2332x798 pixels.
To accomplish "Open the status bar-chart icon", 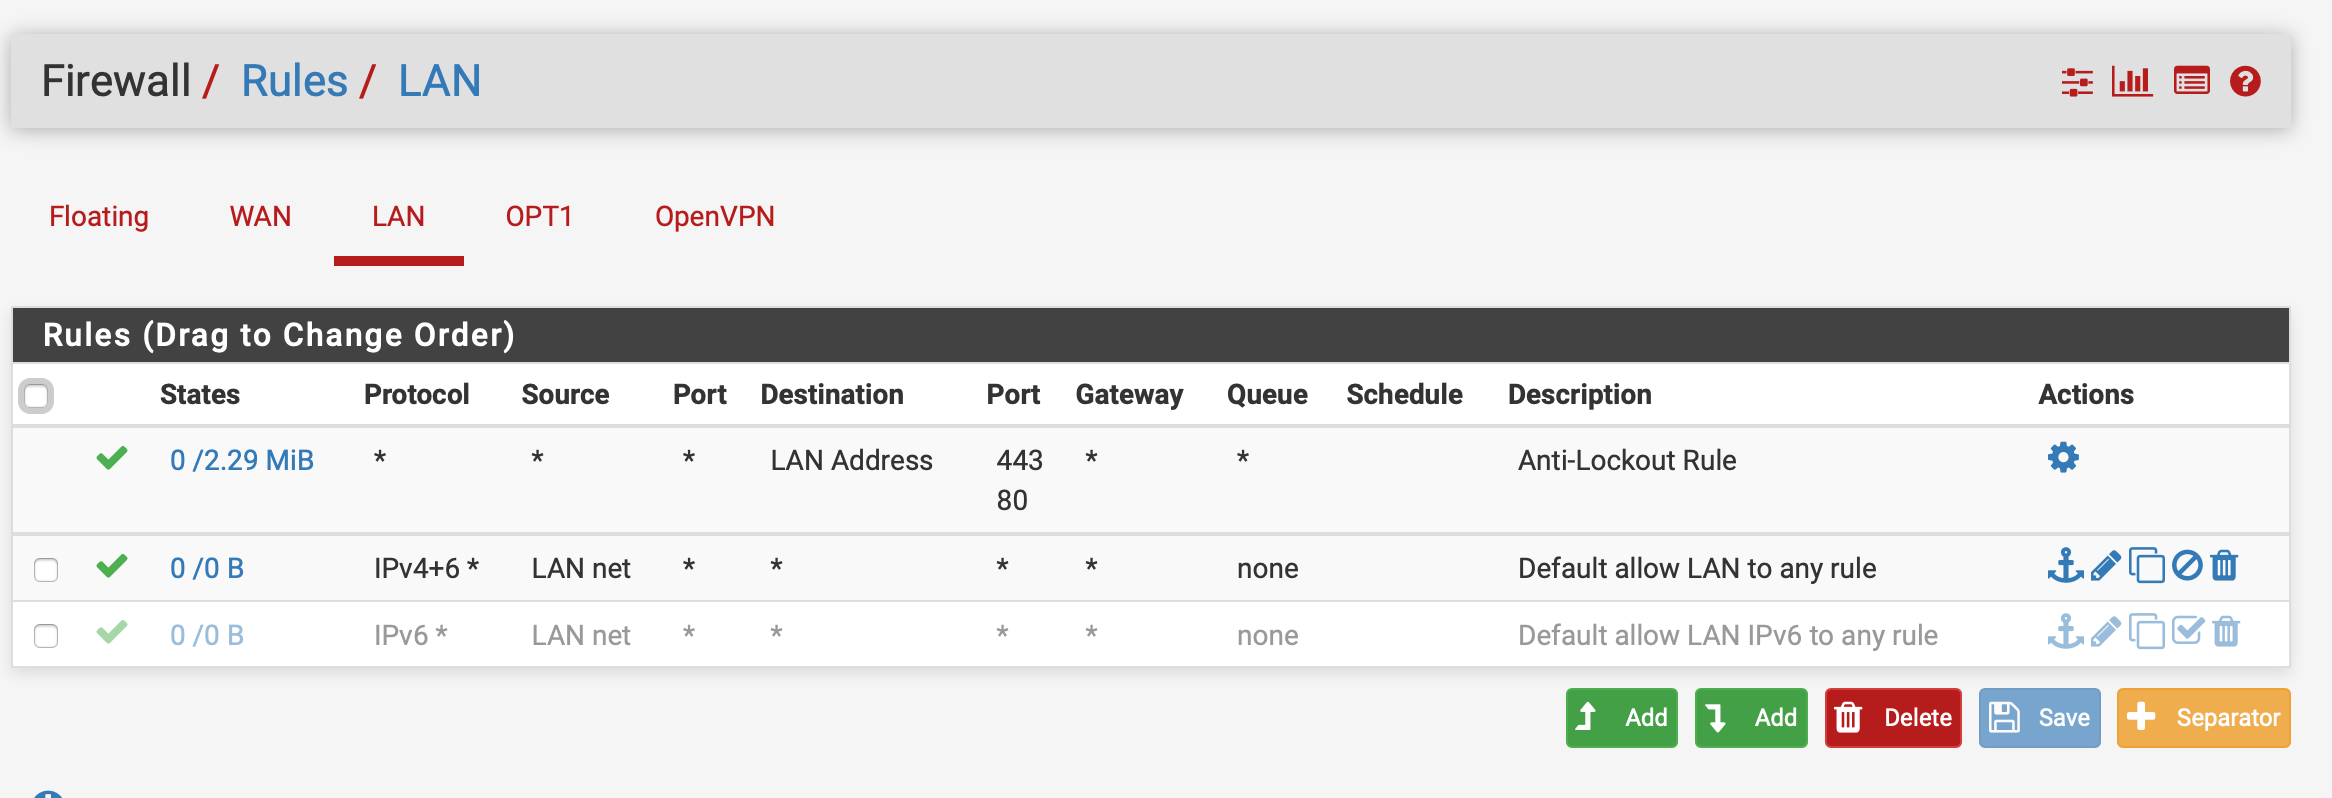I will point(2131,82).
